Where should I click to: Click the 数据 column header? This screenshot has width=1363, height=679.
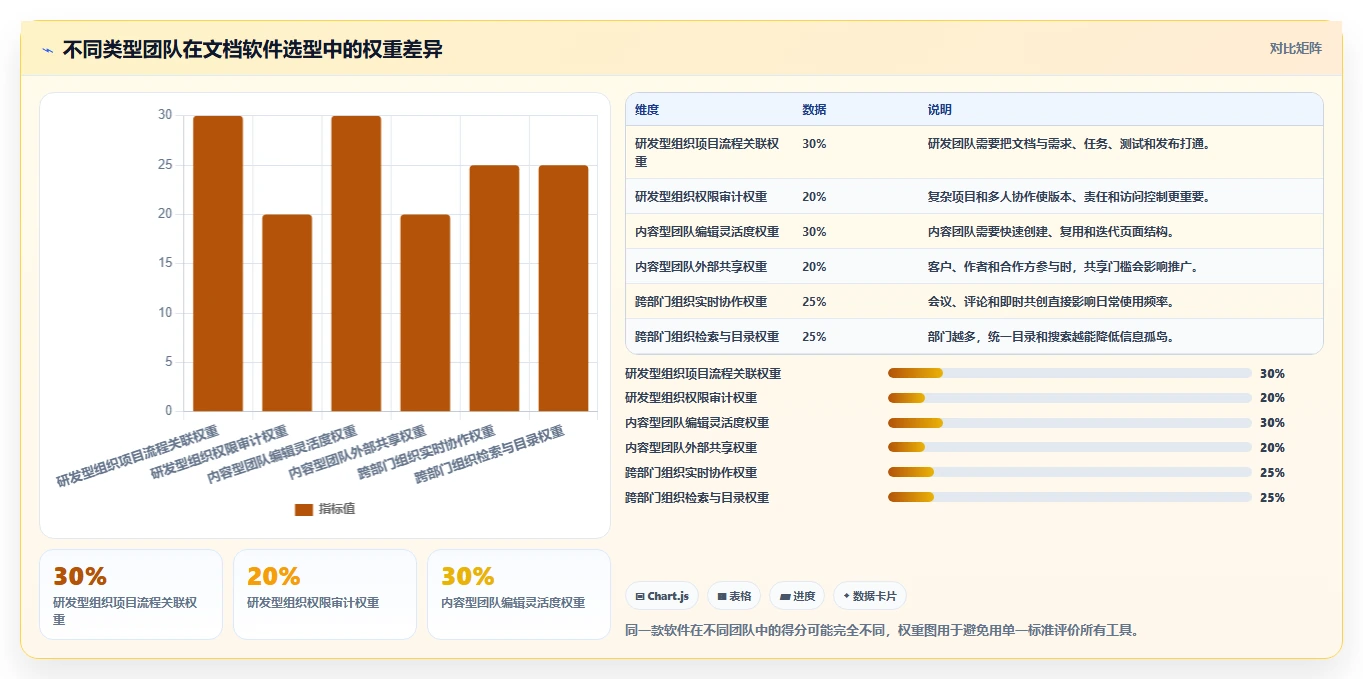pyautogui.click(x=814, y=110)
